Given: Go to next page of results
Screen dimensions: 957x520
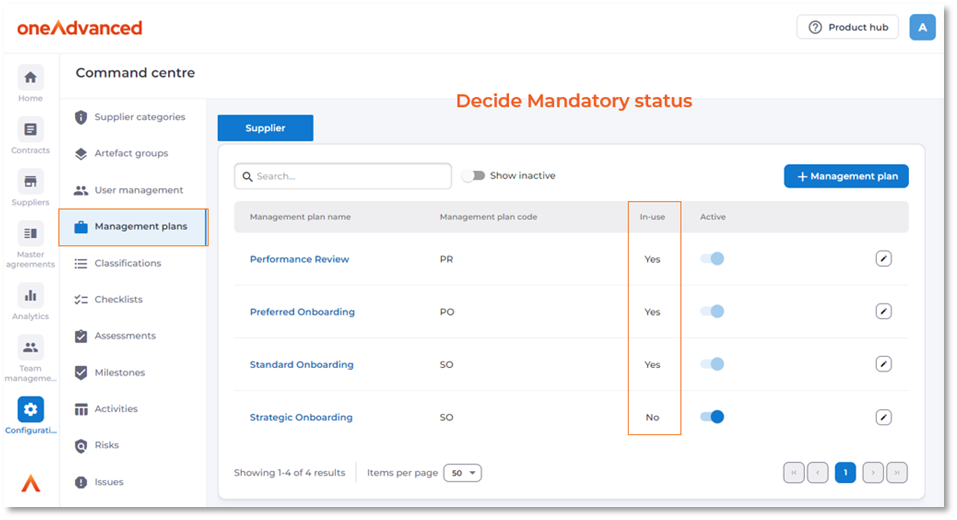Looking at the screenshot, I should (x=873, y=473).
